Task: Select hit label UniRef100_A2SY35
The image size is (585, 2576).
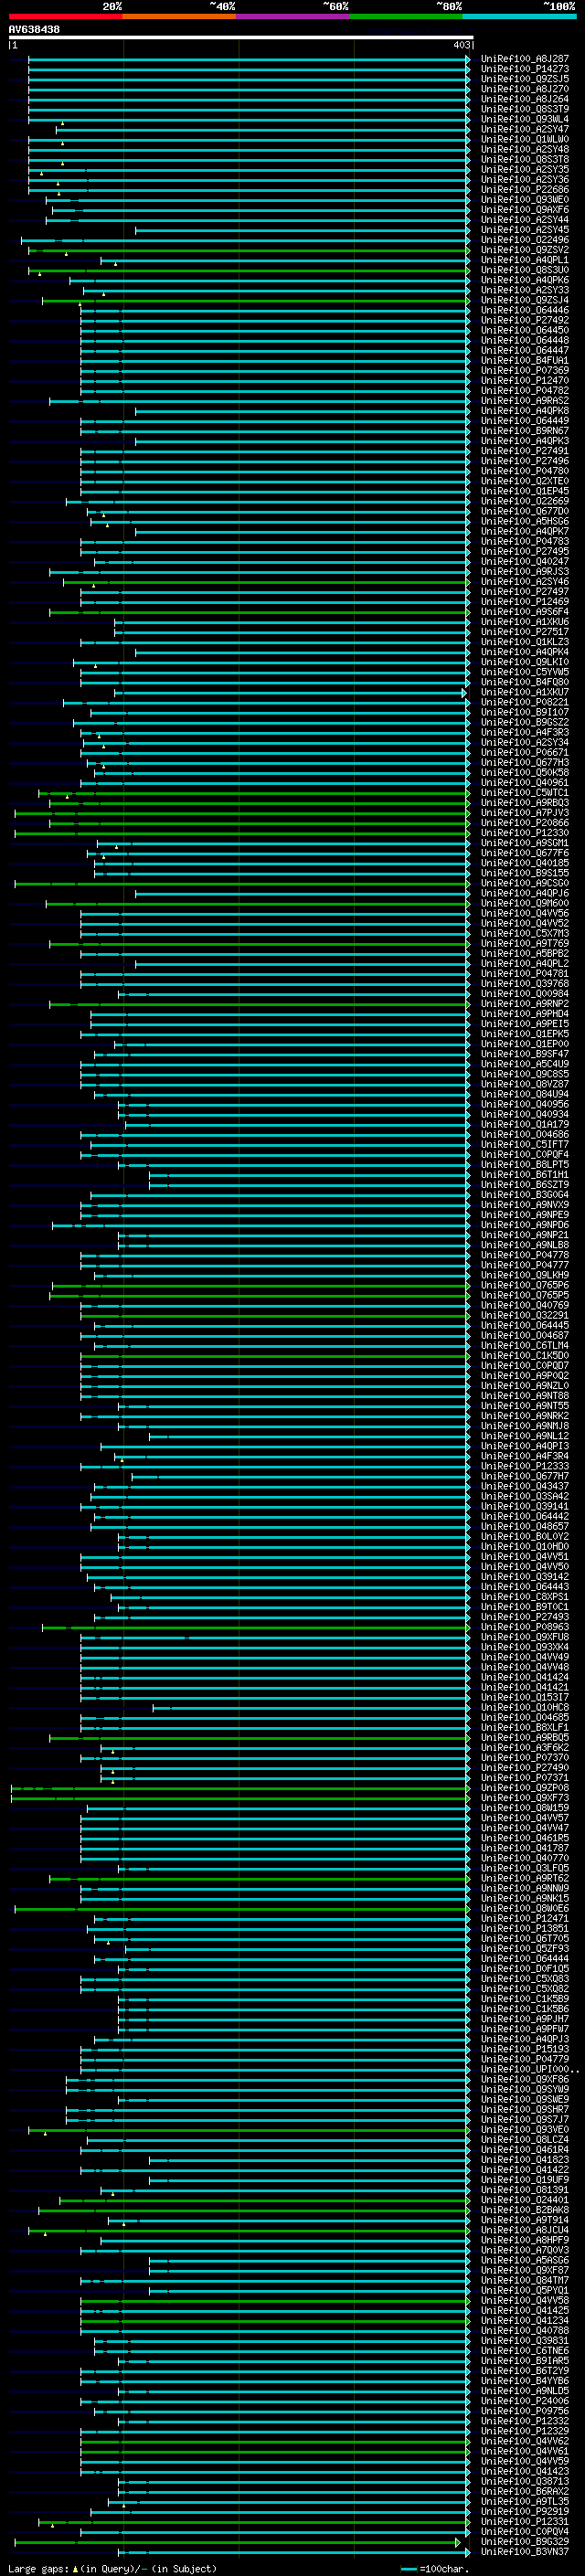Action: pyautogui.click(x=525, y=169)
